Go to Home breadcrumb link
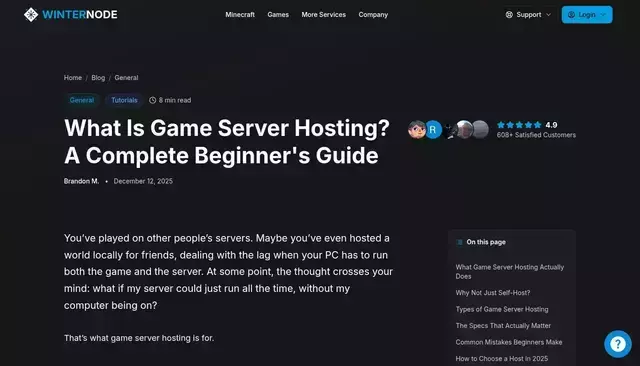This screenshot has height=366, width=640. click(73, 78)
